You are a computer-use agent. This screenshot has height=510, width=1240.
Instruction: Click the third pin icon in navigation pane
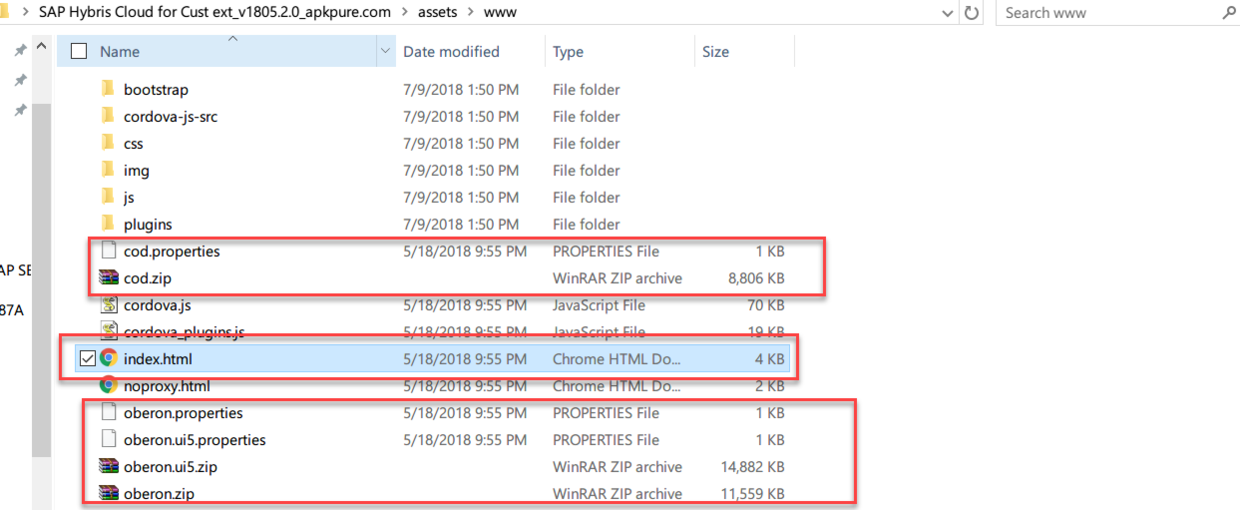(20, 111)
